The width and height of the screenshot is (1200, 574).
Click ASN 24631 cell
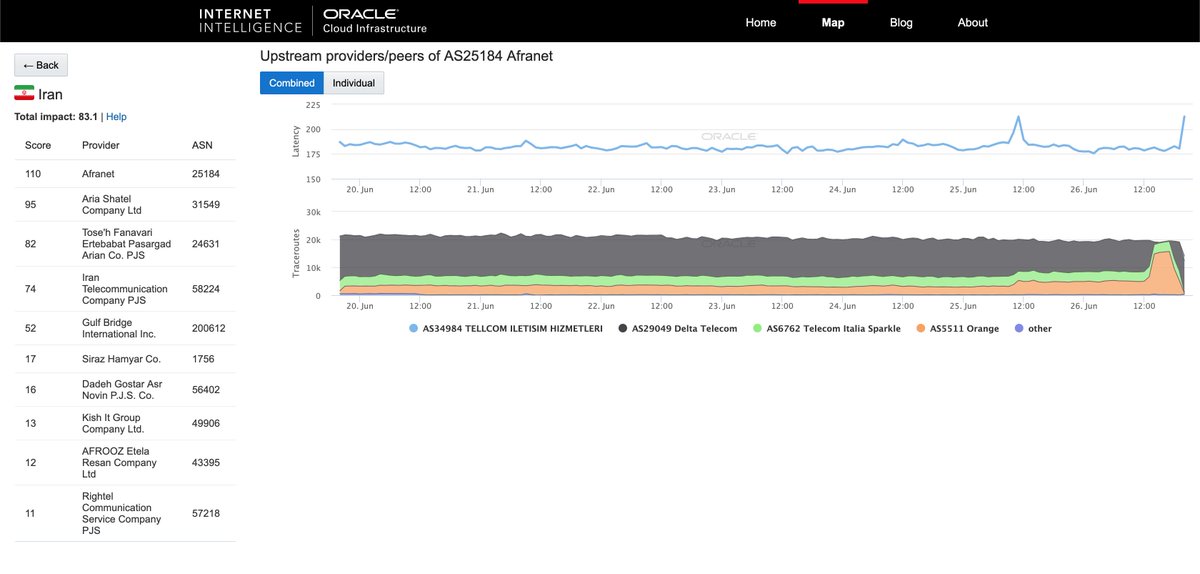coord(205,244)
